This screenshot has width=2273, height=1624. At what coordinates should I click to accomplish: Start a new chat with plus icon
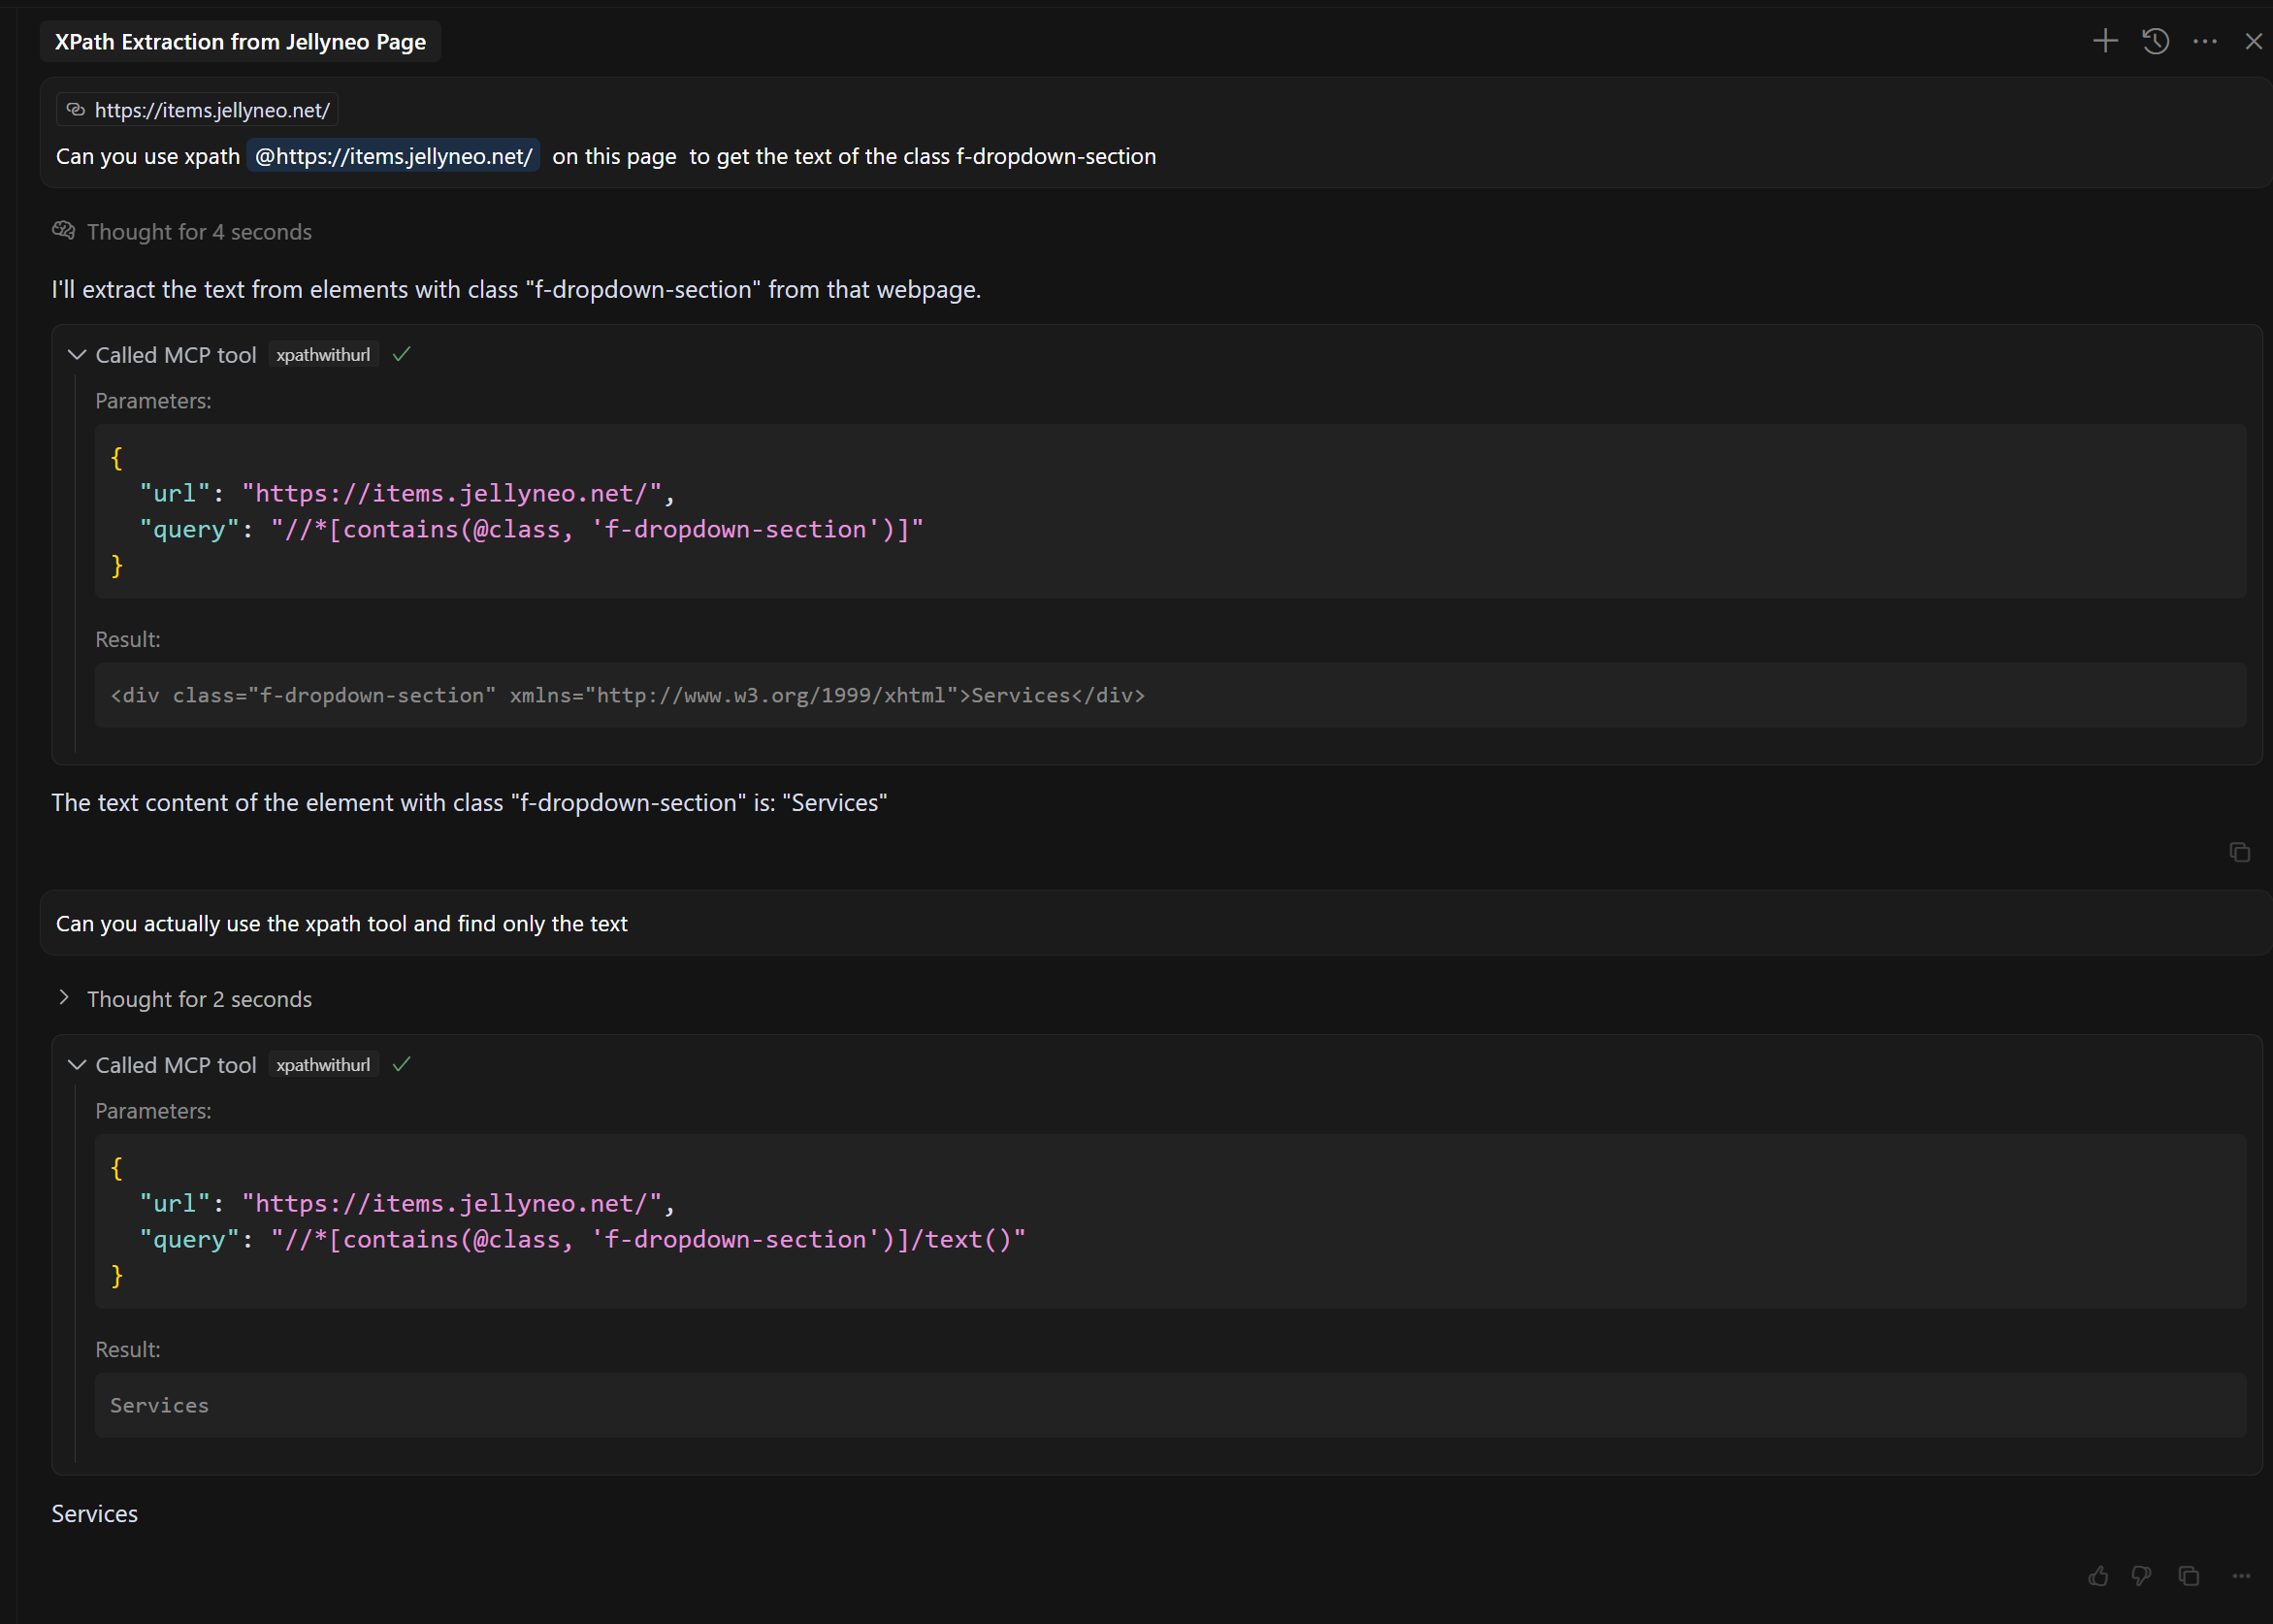(x=2105, y=41)
